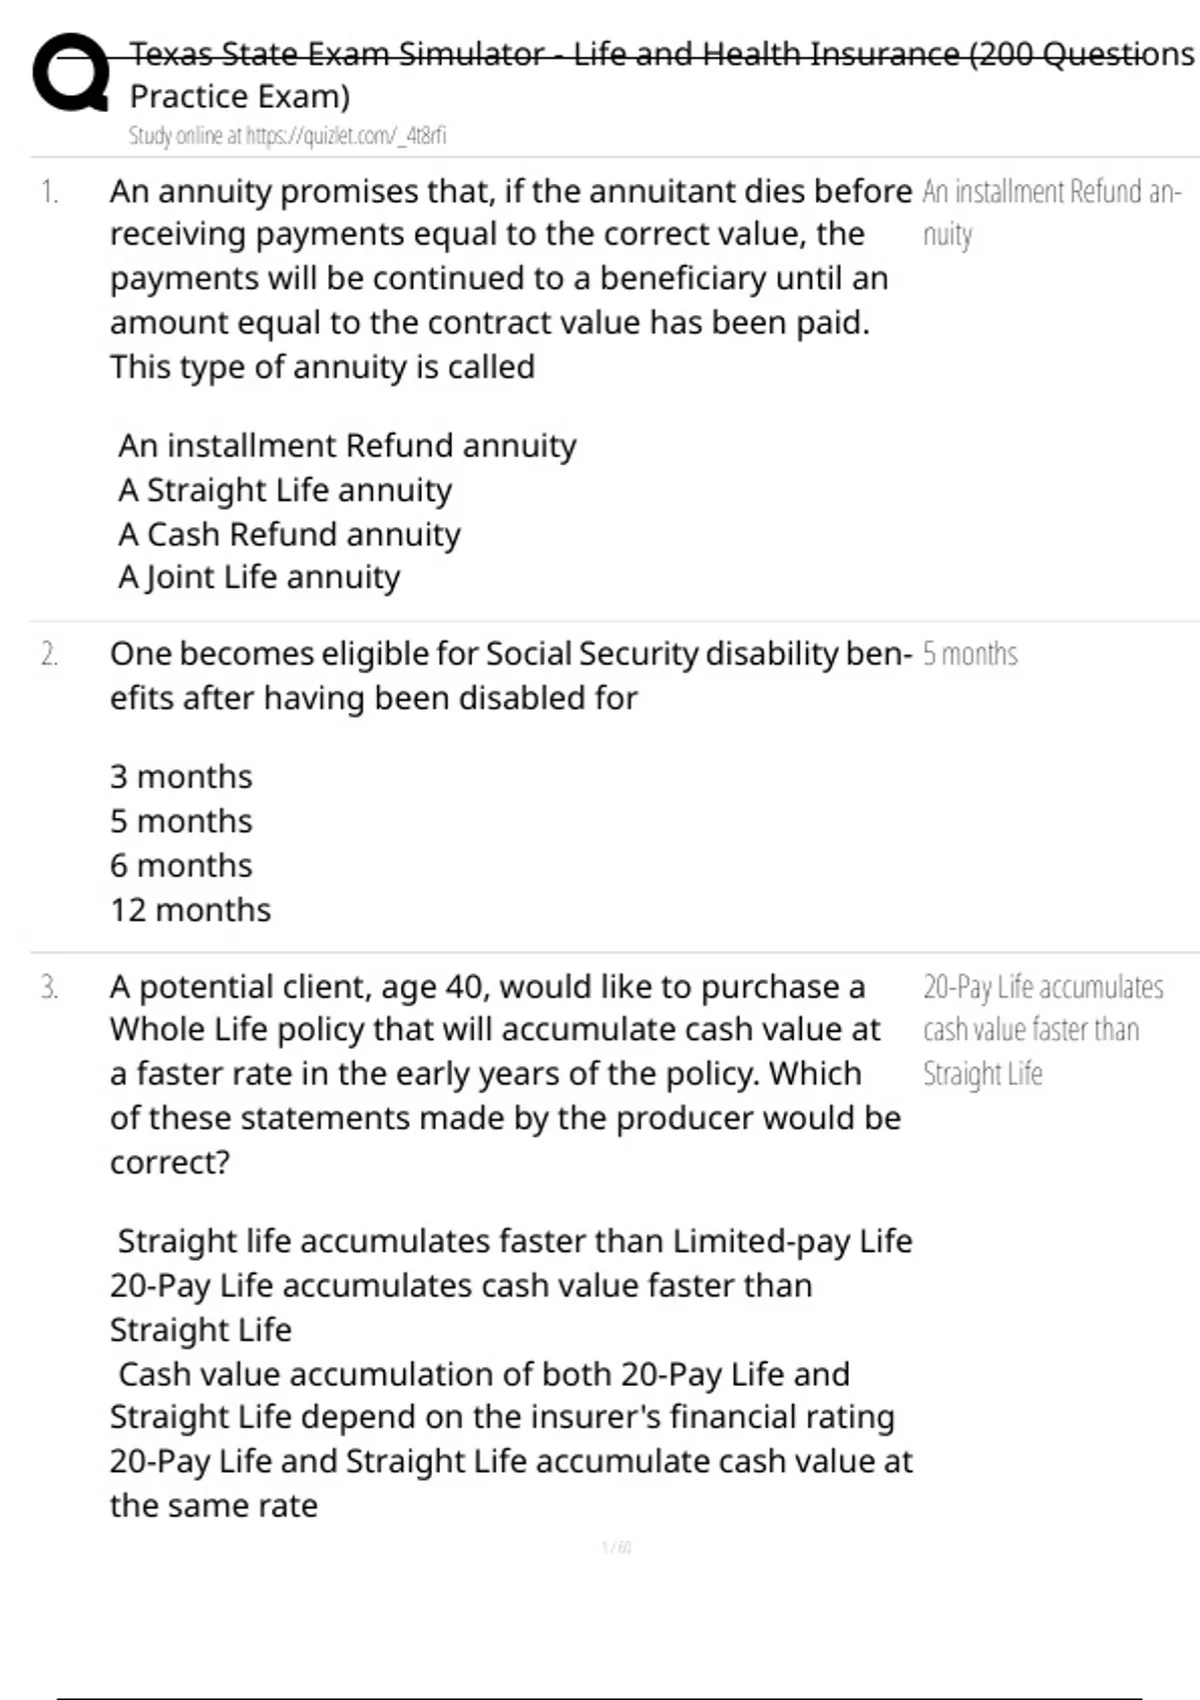This screenshot has height=1700, width=1200.
Task: Select answer option A Straight Life annuity
Action: [285, 490]
